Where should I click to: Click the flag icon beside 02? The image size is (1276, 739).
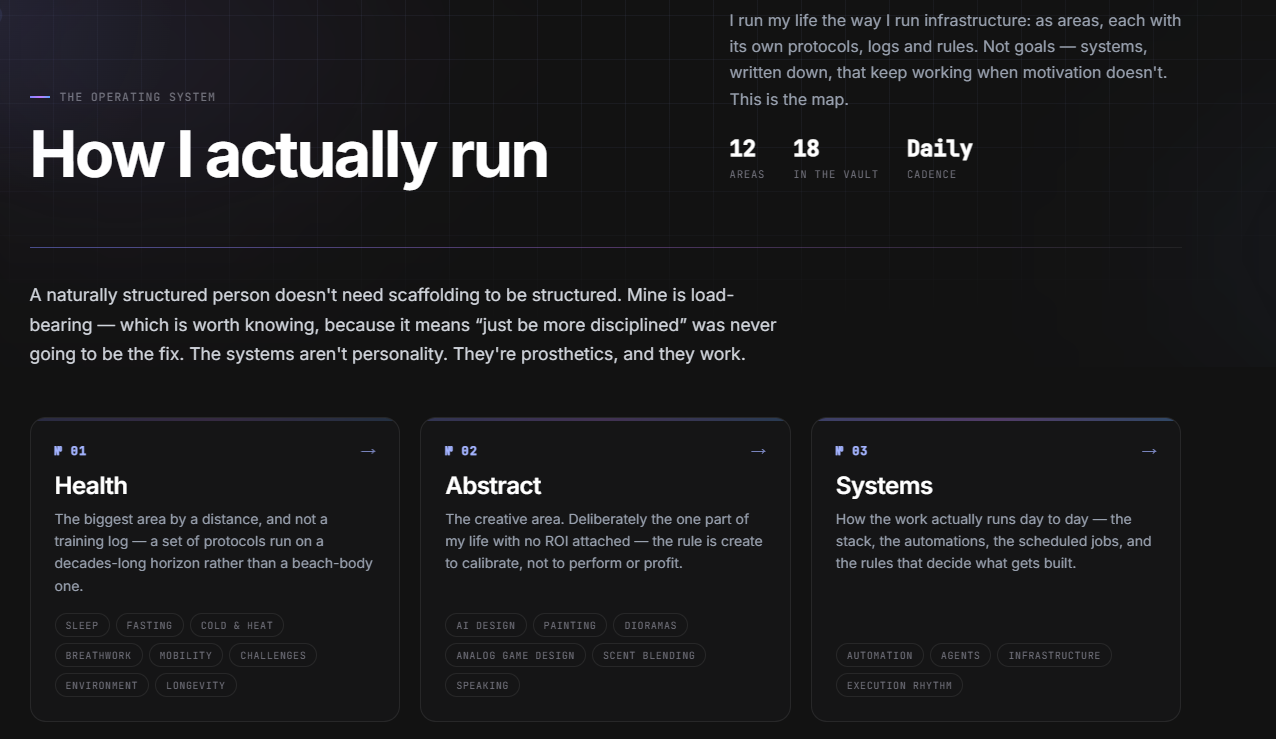coord(449,451)
